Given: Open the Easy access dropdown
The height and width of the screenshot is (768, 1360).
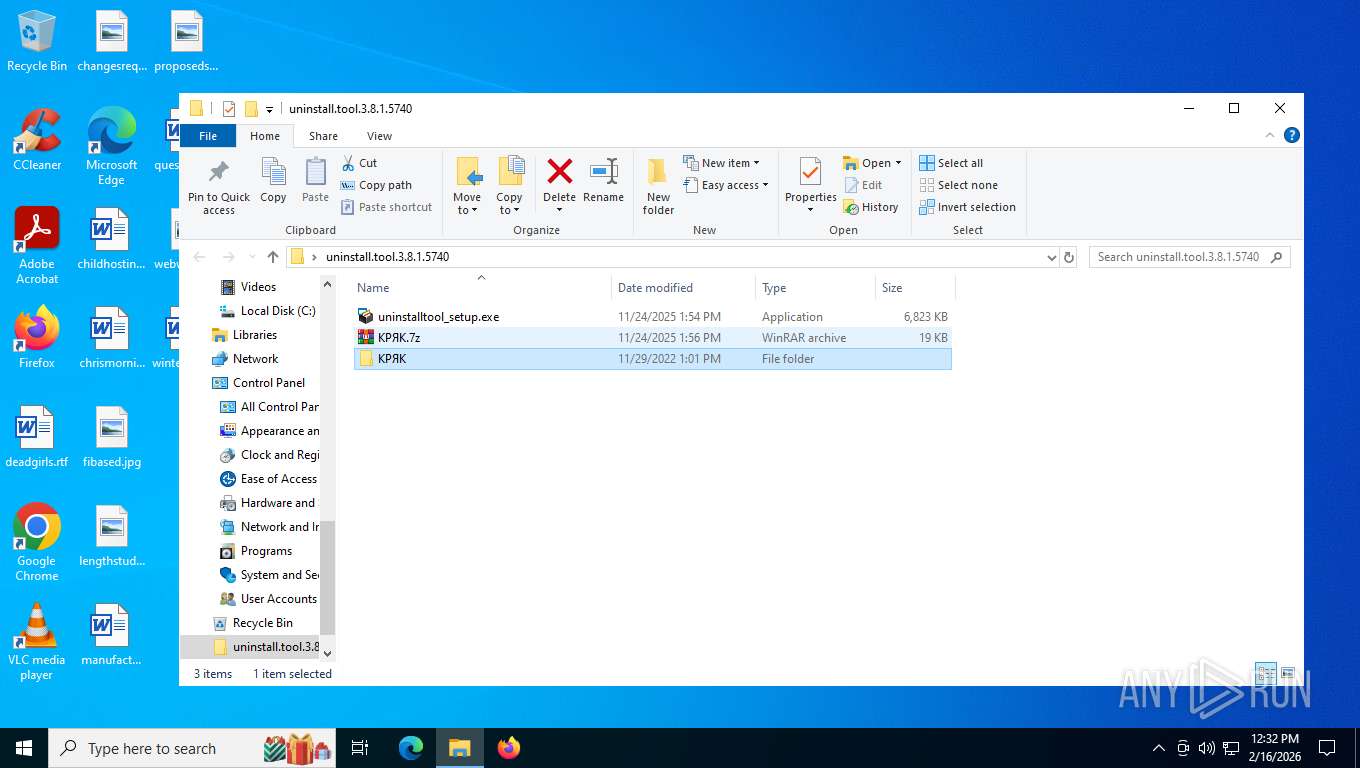Looking at the screenshot, I should (x=727, y=185).
